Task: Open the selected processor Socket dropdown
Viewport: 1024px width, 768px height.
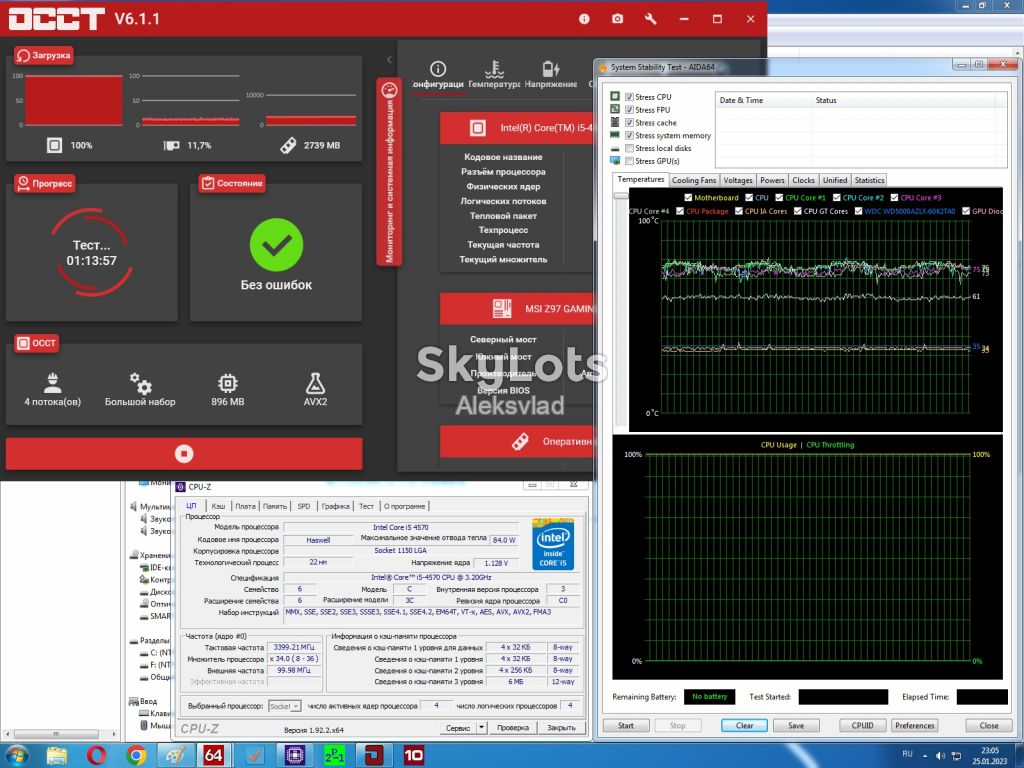Action: (x=285, y=706)
